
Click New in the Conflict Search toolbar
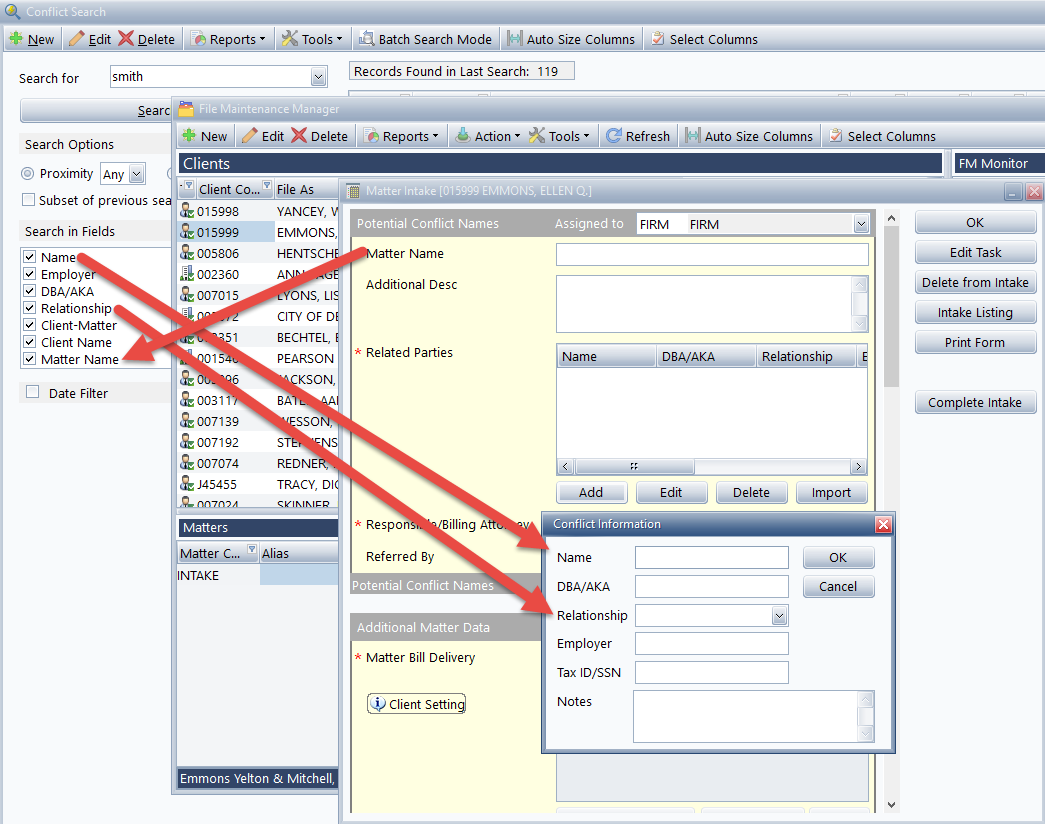[32, 39]
